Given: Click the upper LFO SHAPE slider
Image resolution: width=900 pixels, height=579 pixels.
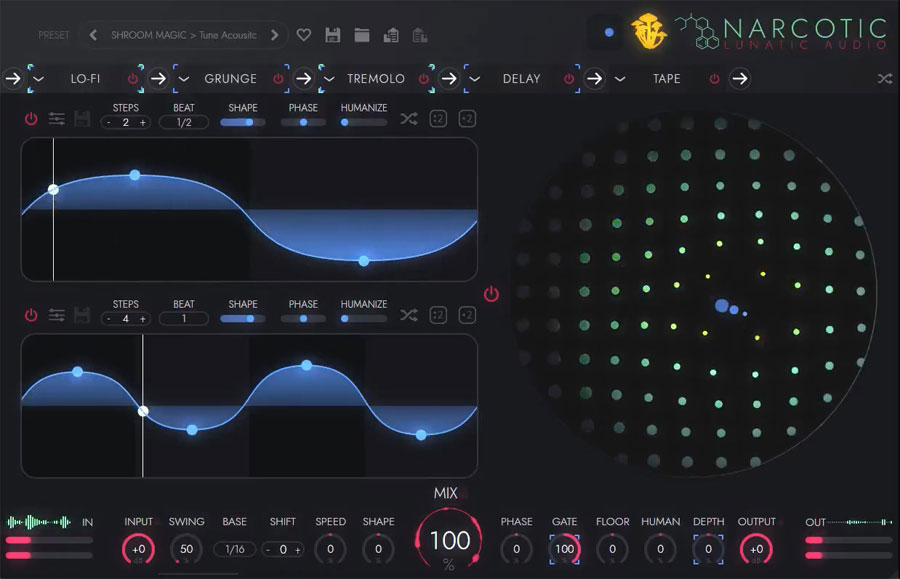Looking at the screenshot, I should [243, 122].
